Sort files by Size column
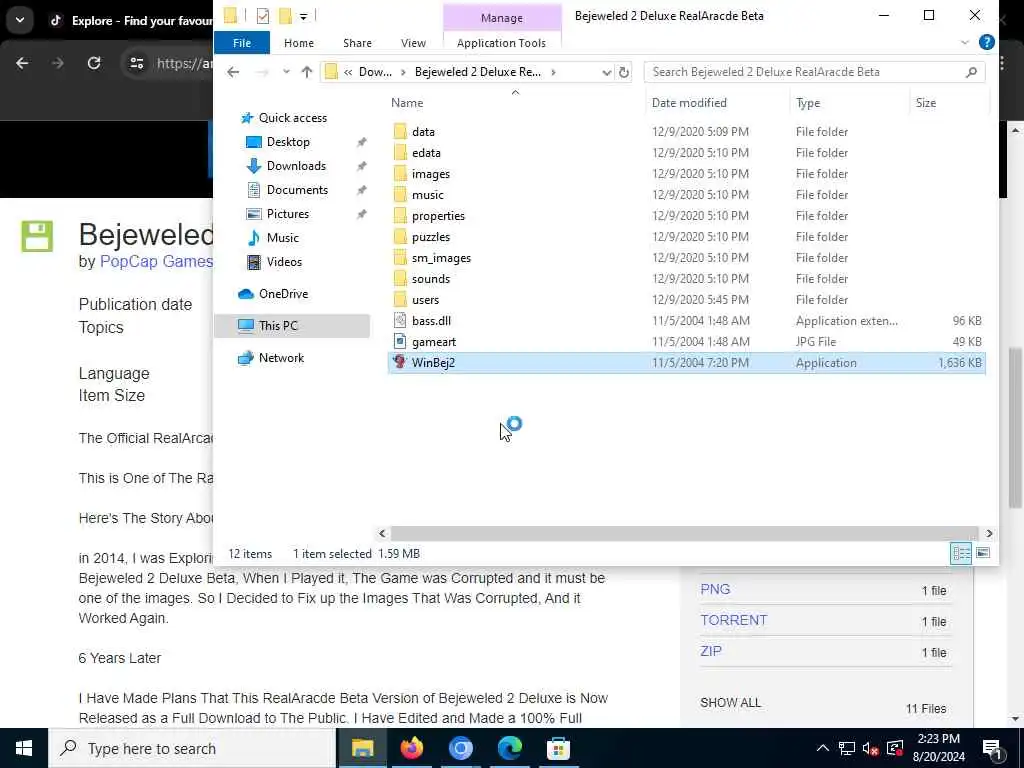The height and width of the screenshot is (768, 1024). (x=925, y=103)
